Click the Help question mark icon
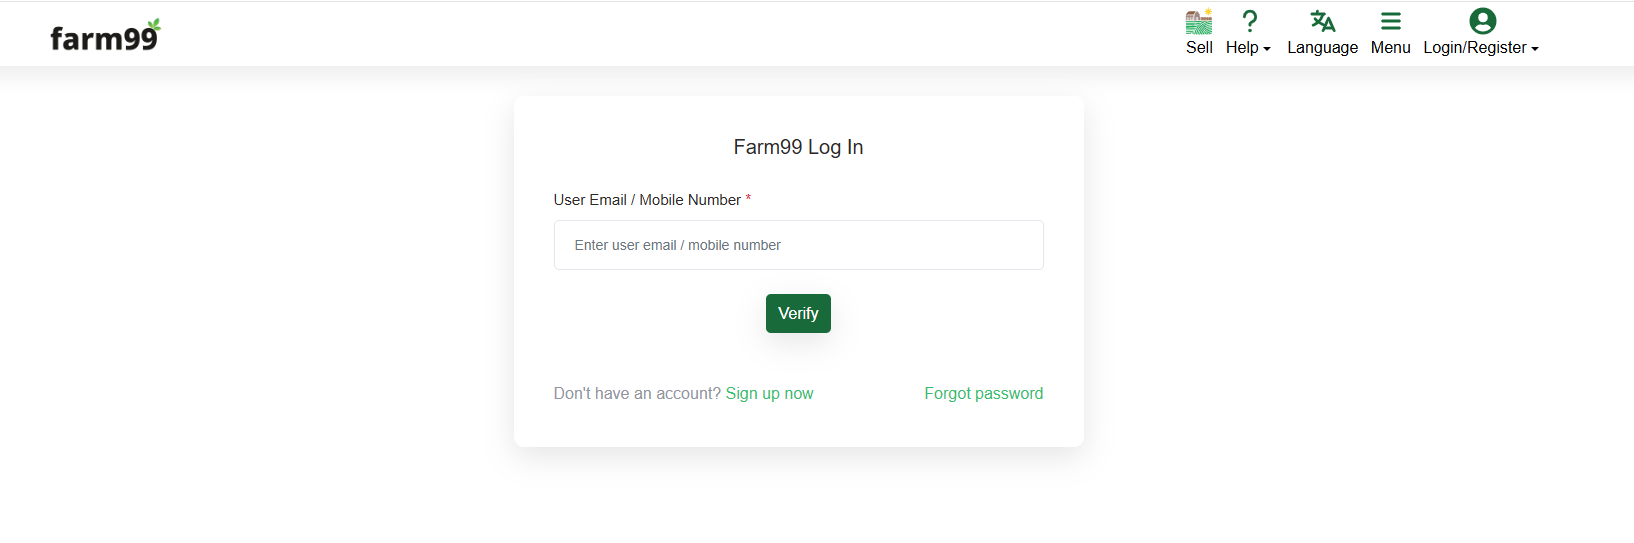 click(x=1249, y=21)
